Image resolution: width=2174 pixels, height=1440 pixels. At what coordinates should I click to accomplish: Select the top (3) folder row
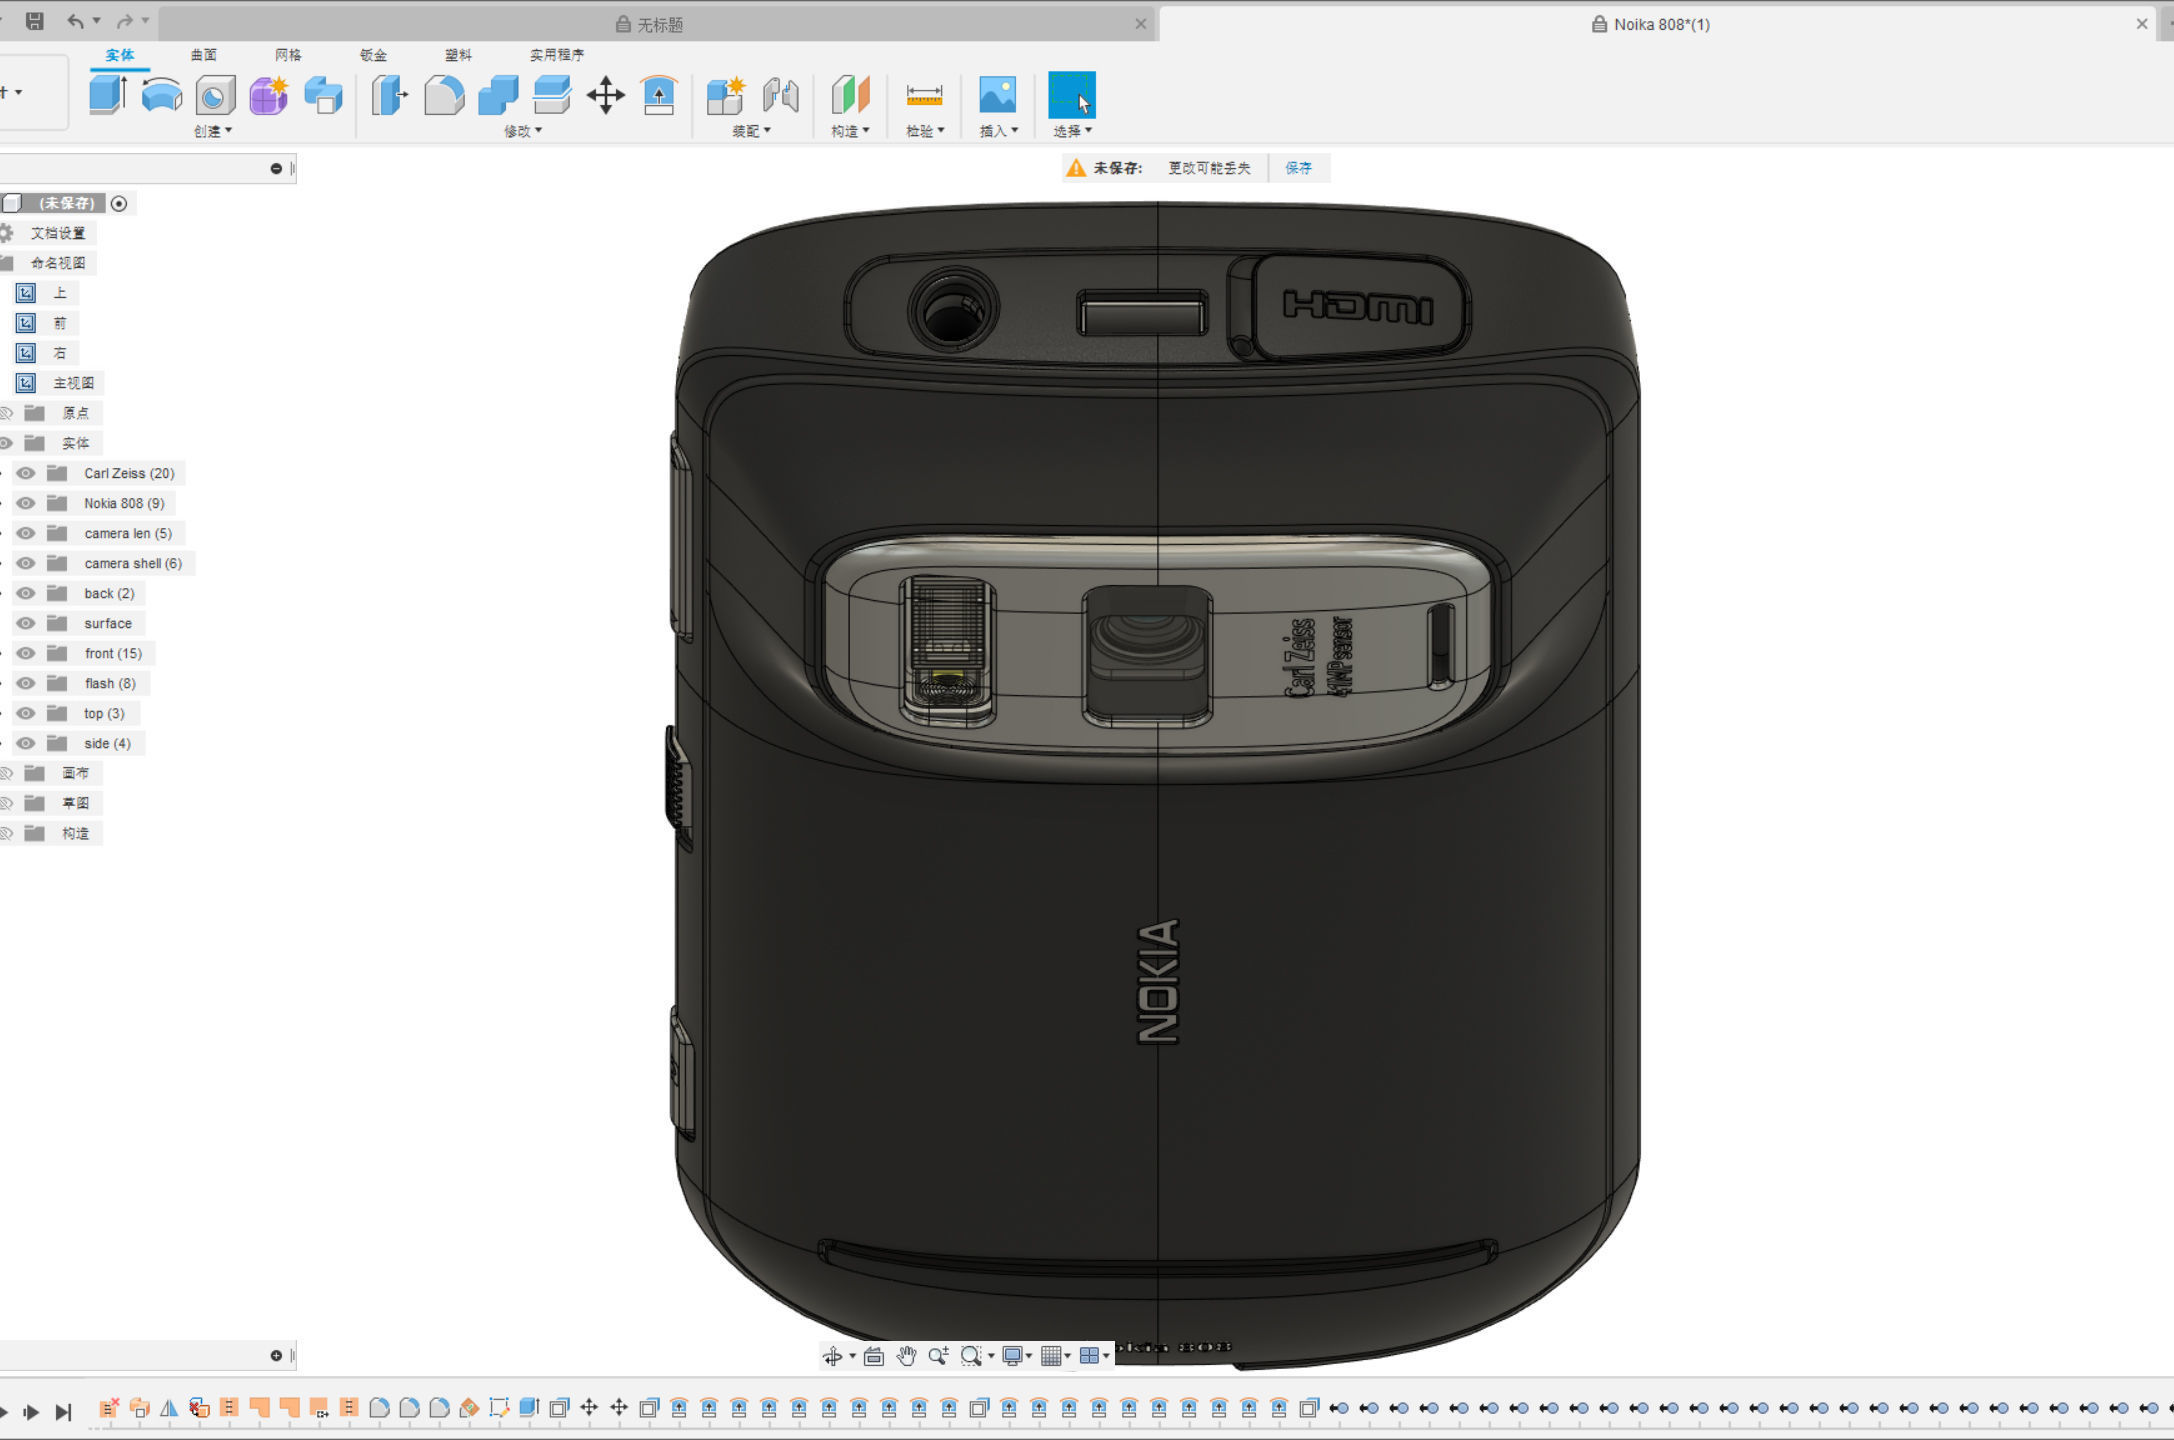click(104, 713)
